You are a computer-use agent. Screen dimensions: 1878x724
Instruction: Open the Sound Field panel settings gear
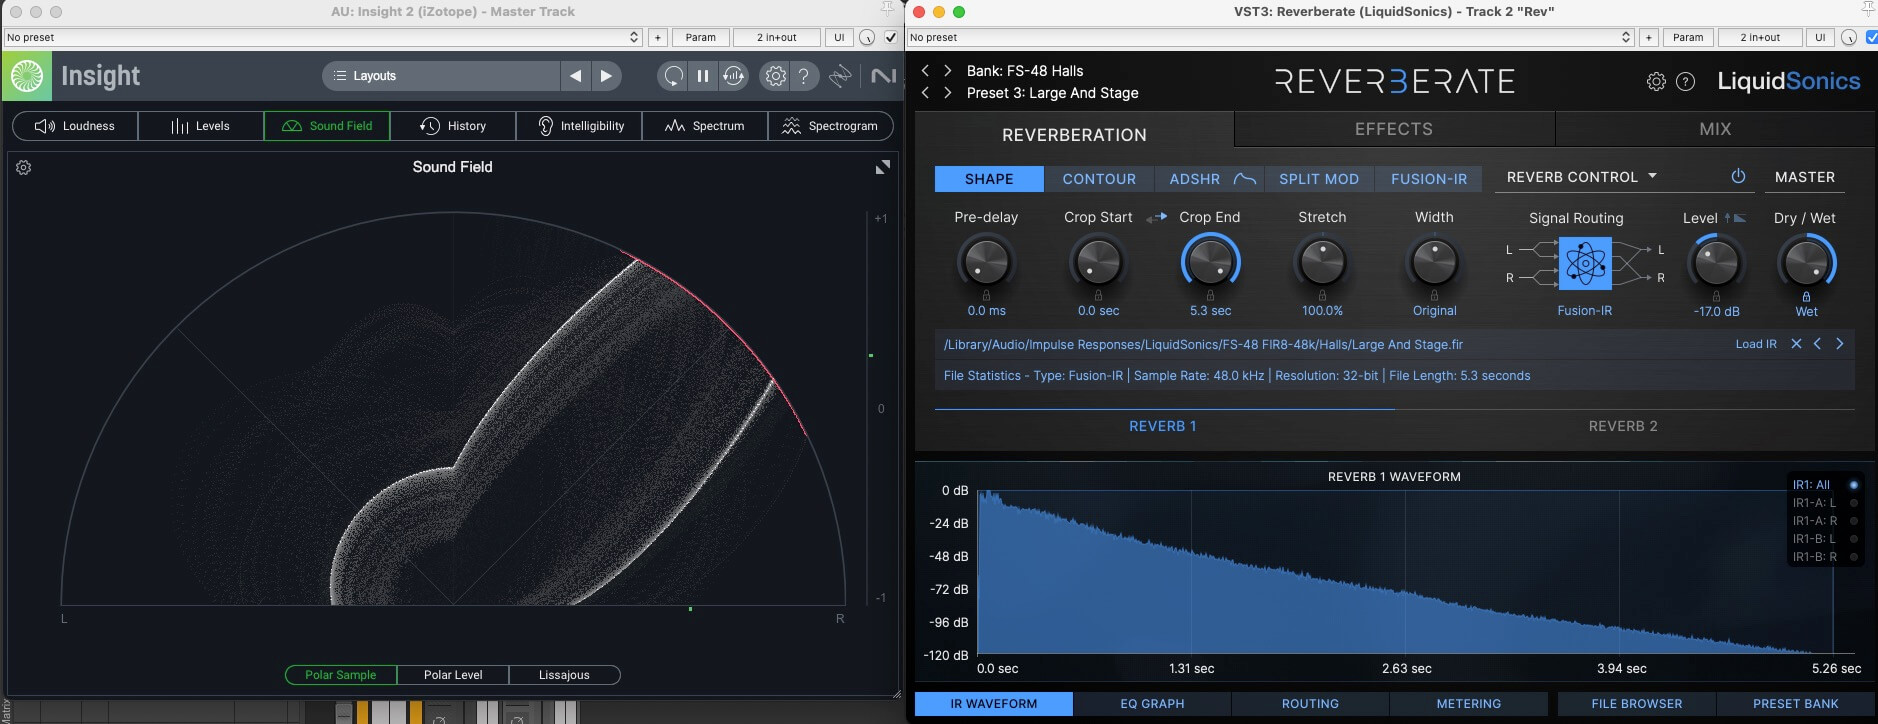pyautogui.click(x=24, y=168)
